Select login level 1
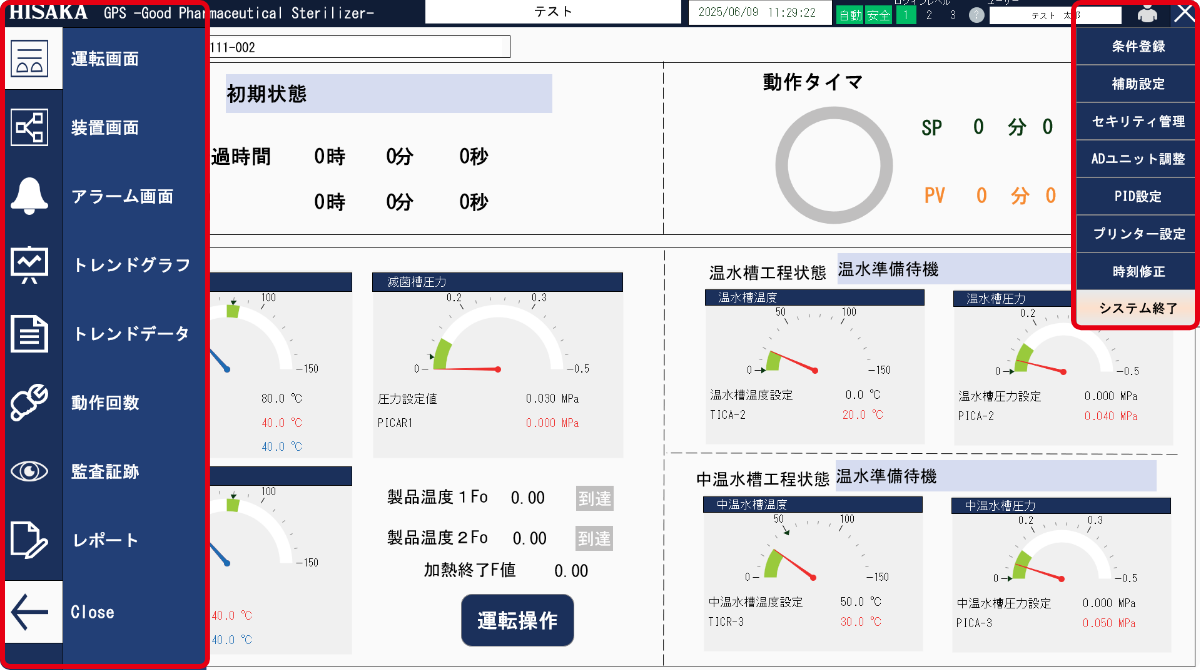The width and height of the screenshot is (1200, 670). [905, 16]
